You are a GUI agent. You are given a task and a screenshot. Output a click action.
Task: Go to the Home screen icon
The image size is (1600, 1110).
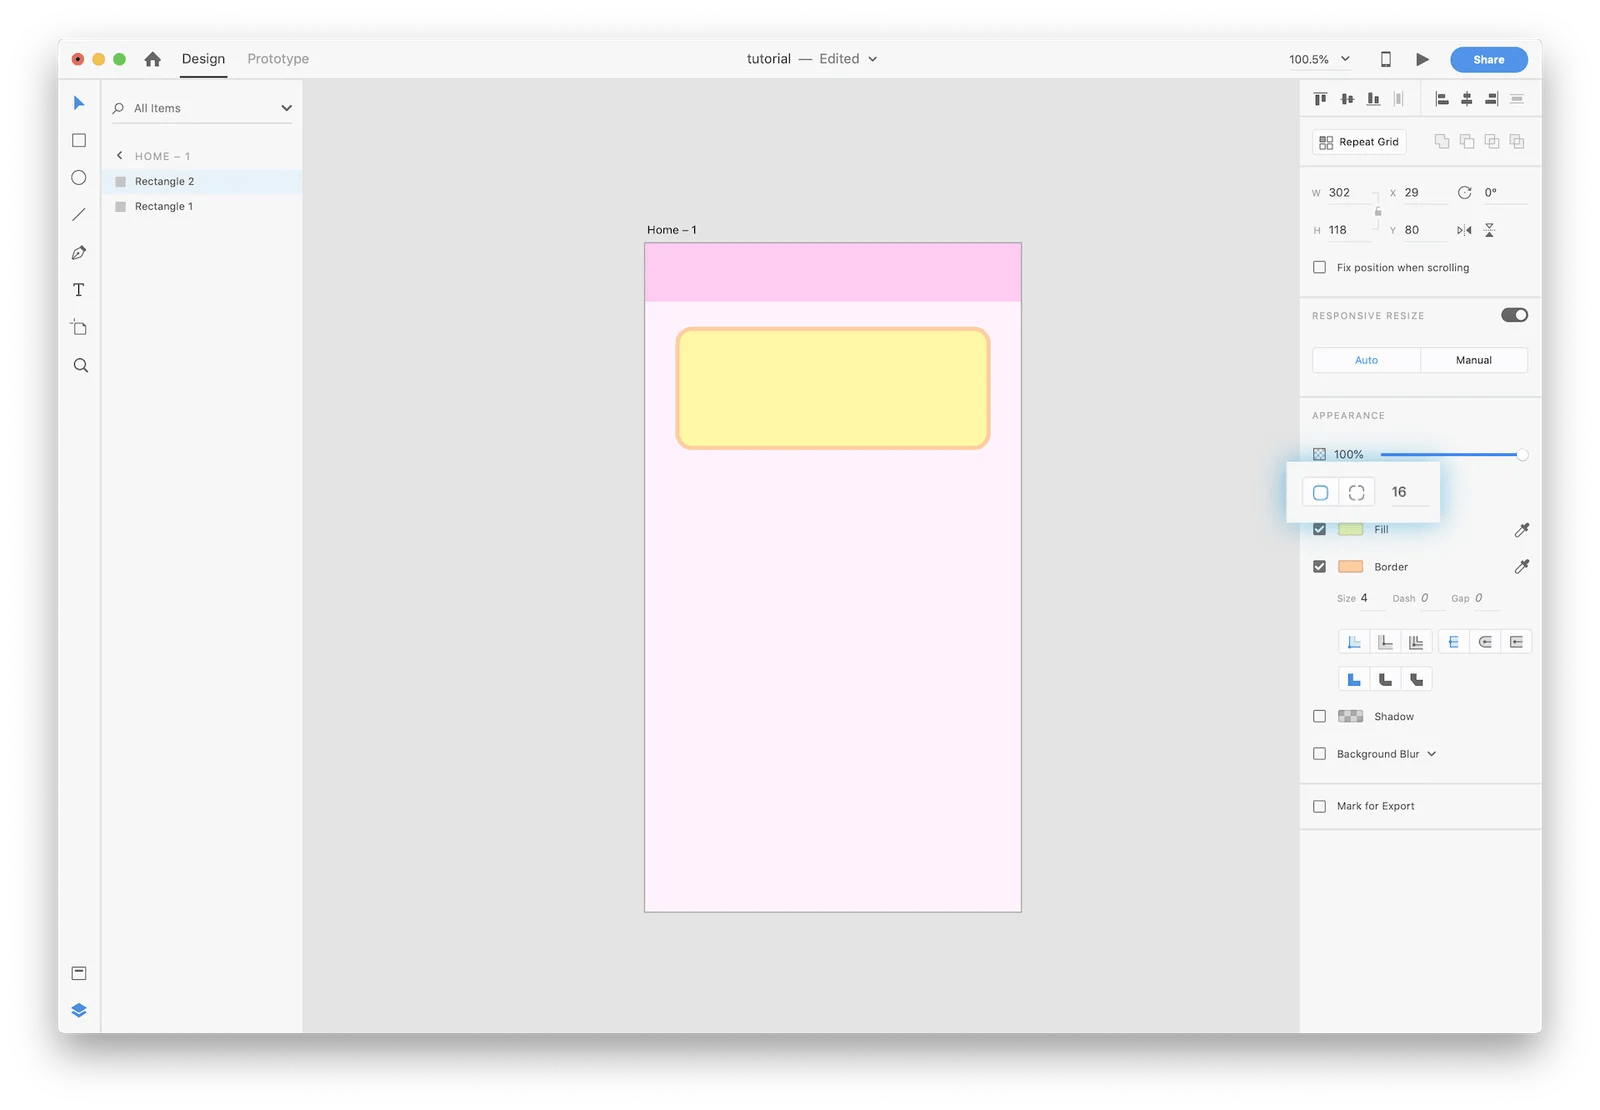152,59
